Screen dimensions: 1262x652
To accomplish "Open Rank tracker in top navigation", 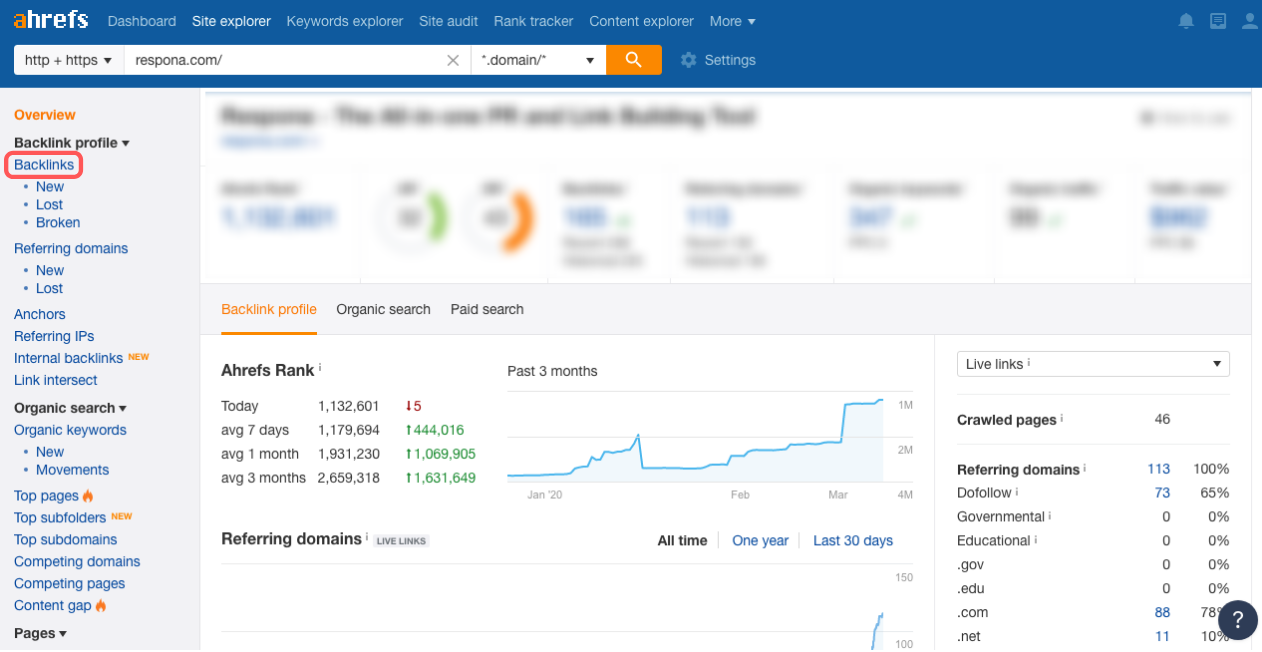I will (x=534, y=21).
